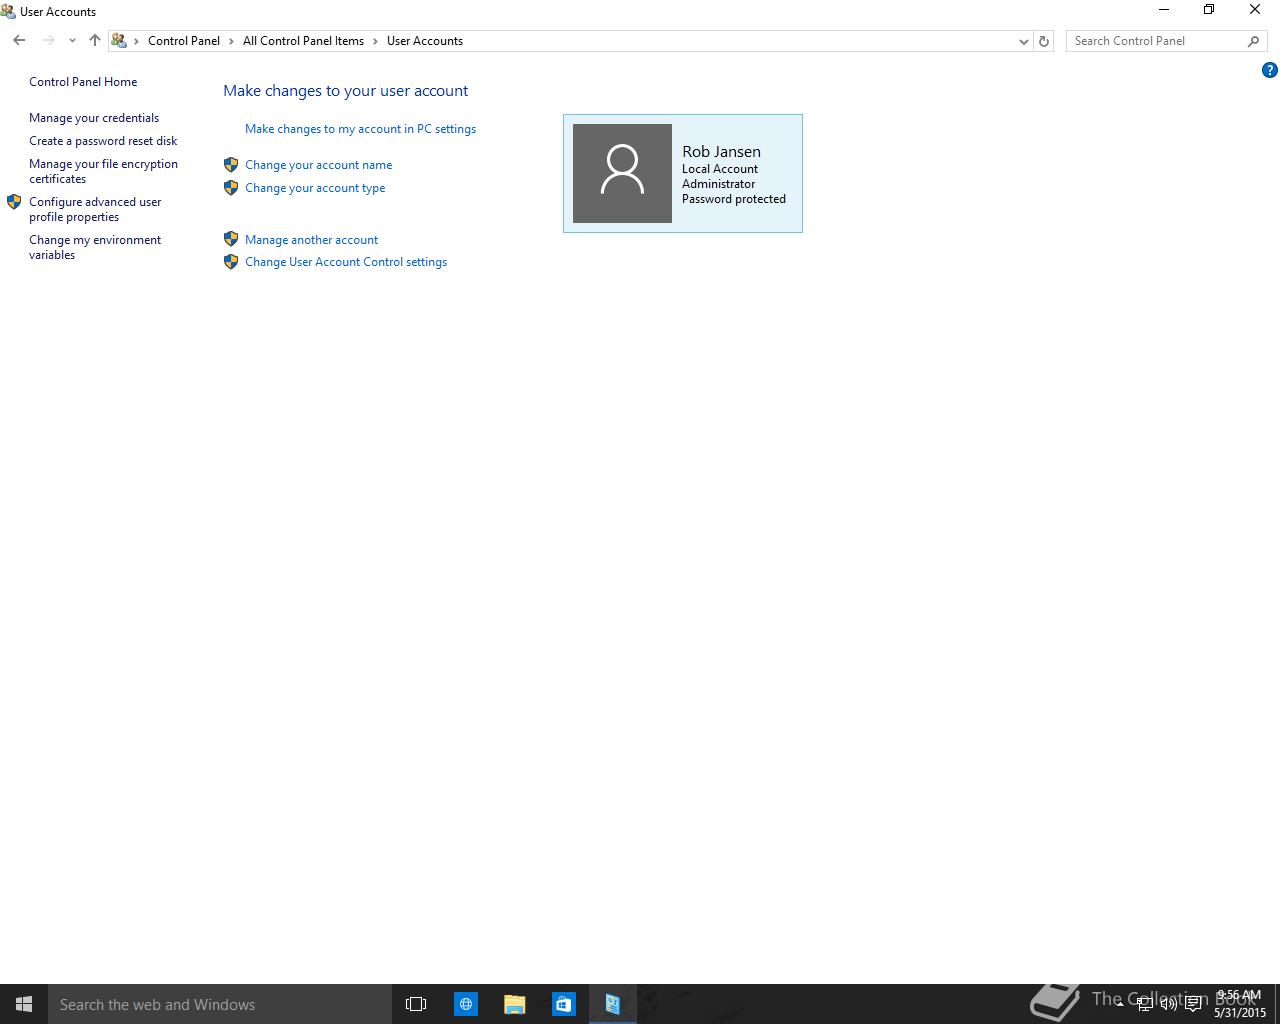Image resolution: width=1280 pixels, height=1024 pixels.
Task: Expand chevron after All Control Panel Items
Action: point(376,41)
